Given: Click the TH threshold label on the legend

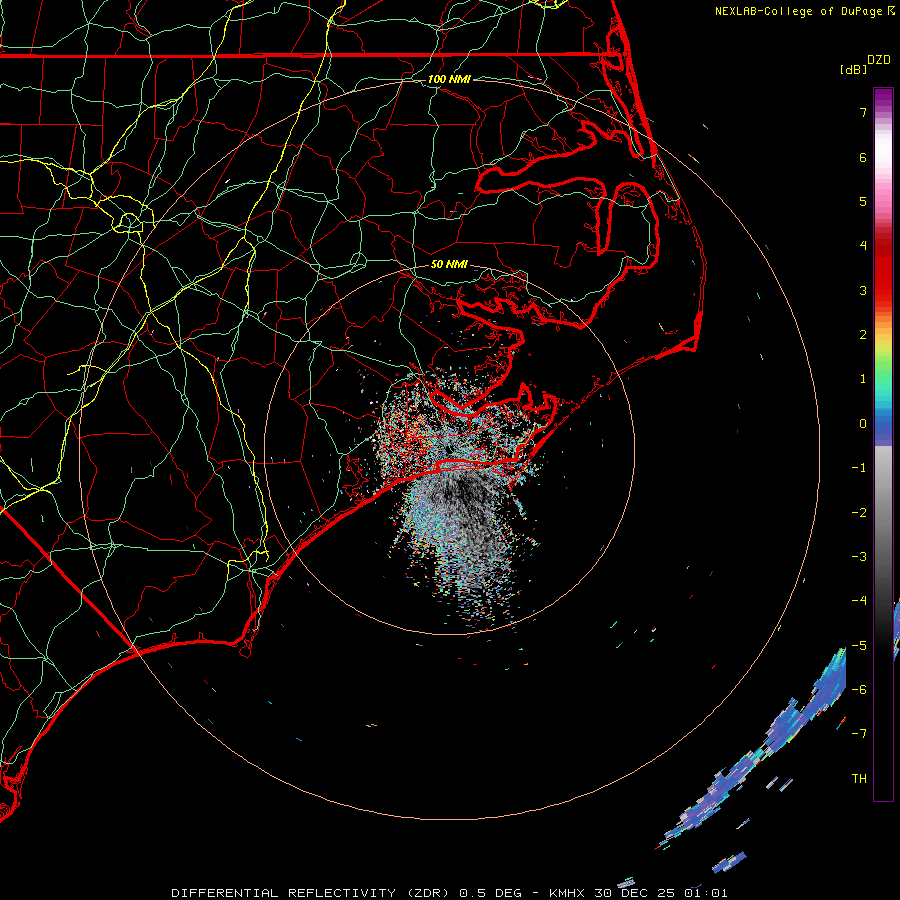Looking at the screenshot, I should point(859,779).
